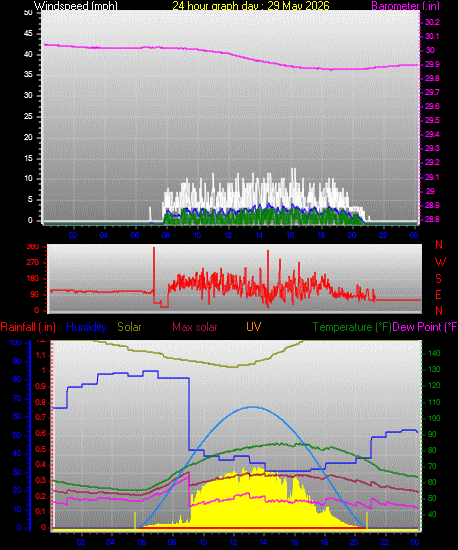
Task: Click barometer axis value 29.9
Action: tap(432, 65)
